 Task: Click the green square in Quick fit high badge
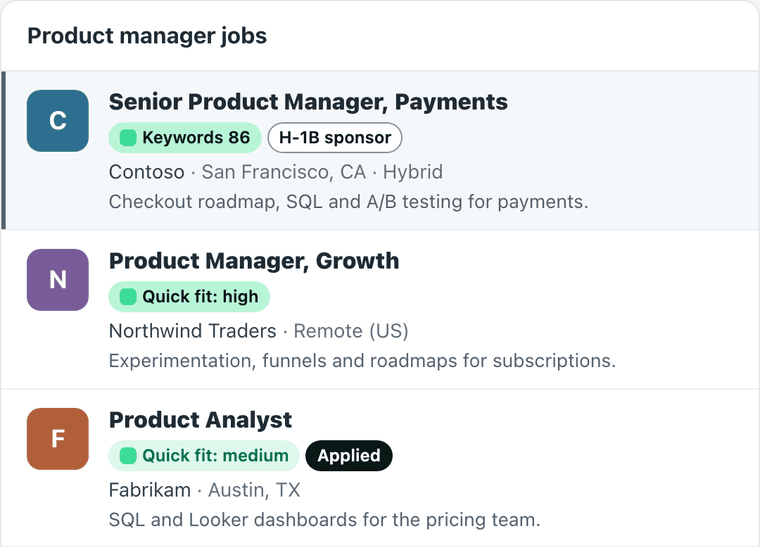coord(128,297)
